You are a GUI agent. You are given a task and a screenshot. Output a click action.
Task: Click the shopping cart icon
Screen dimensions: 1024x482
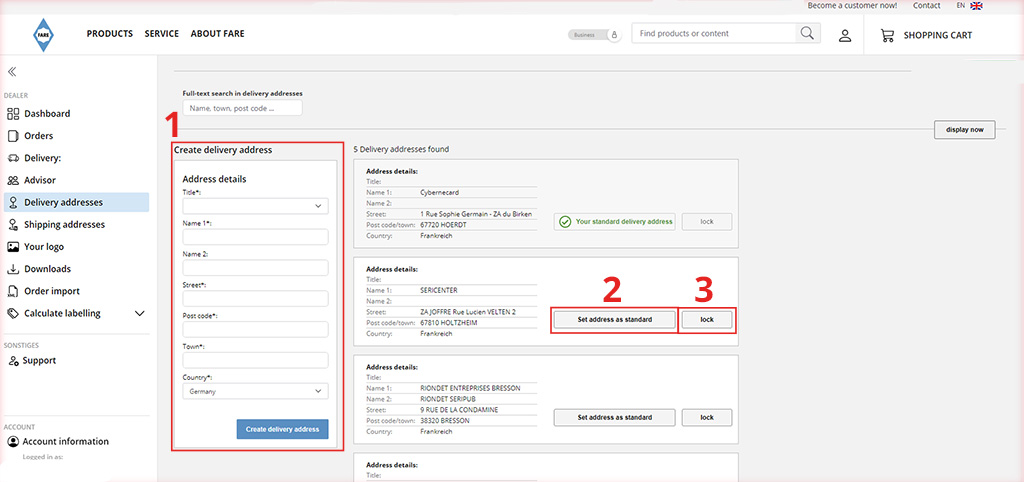coord(888,35)
